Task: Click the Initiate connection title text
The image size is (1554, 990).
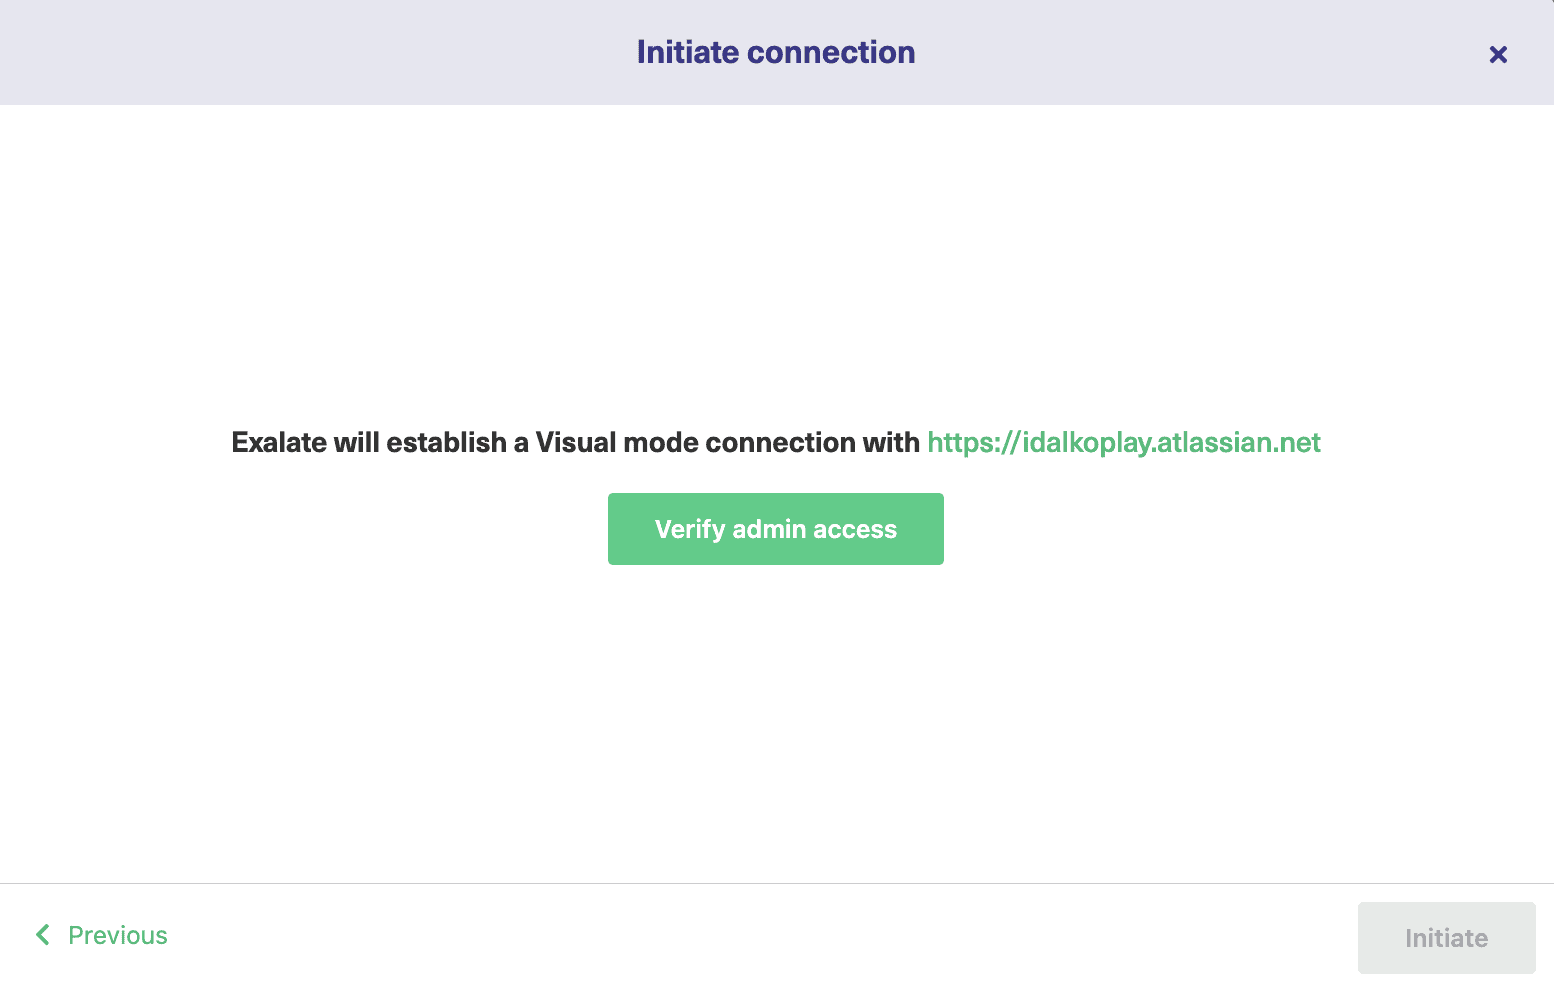Action: 775,51
